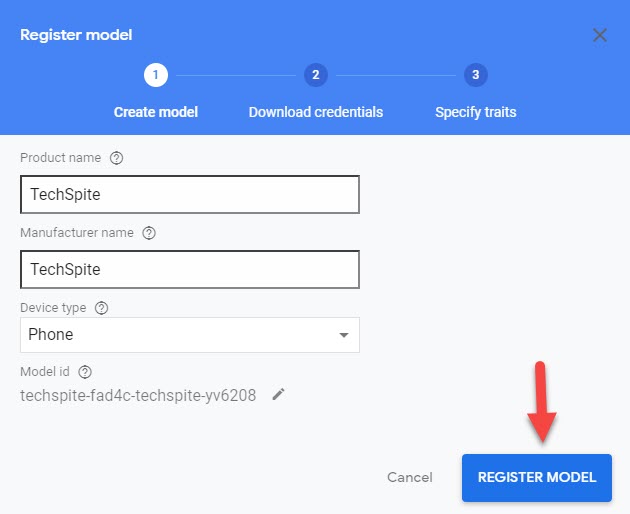Click the Register model dialog title
The width and height of the screenshot is (630, 514).
pyautogui.click(x=76, y=35)
